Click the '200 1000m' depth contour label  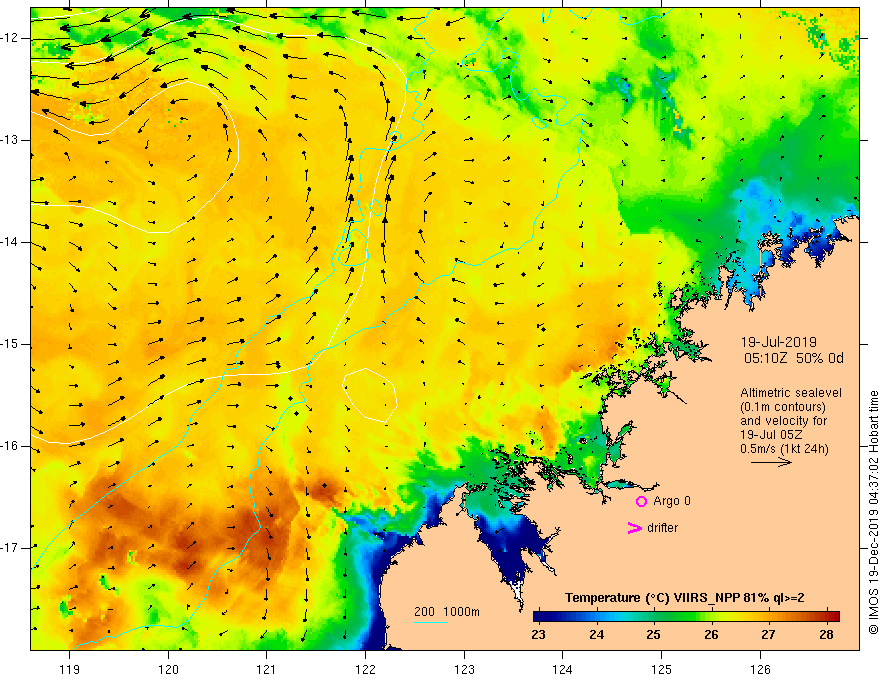(447, 612)
